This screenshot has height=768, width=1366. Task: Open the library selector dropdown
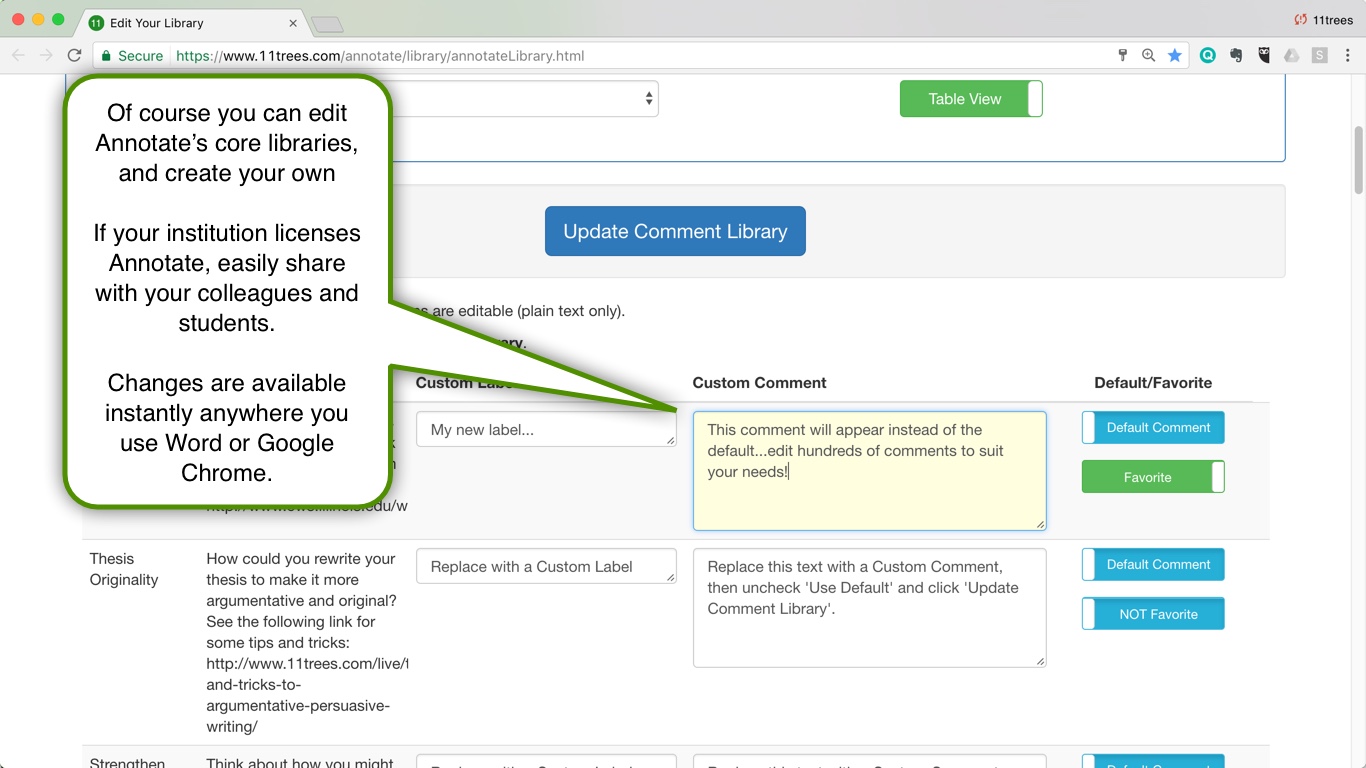click(x=524, y=98)
